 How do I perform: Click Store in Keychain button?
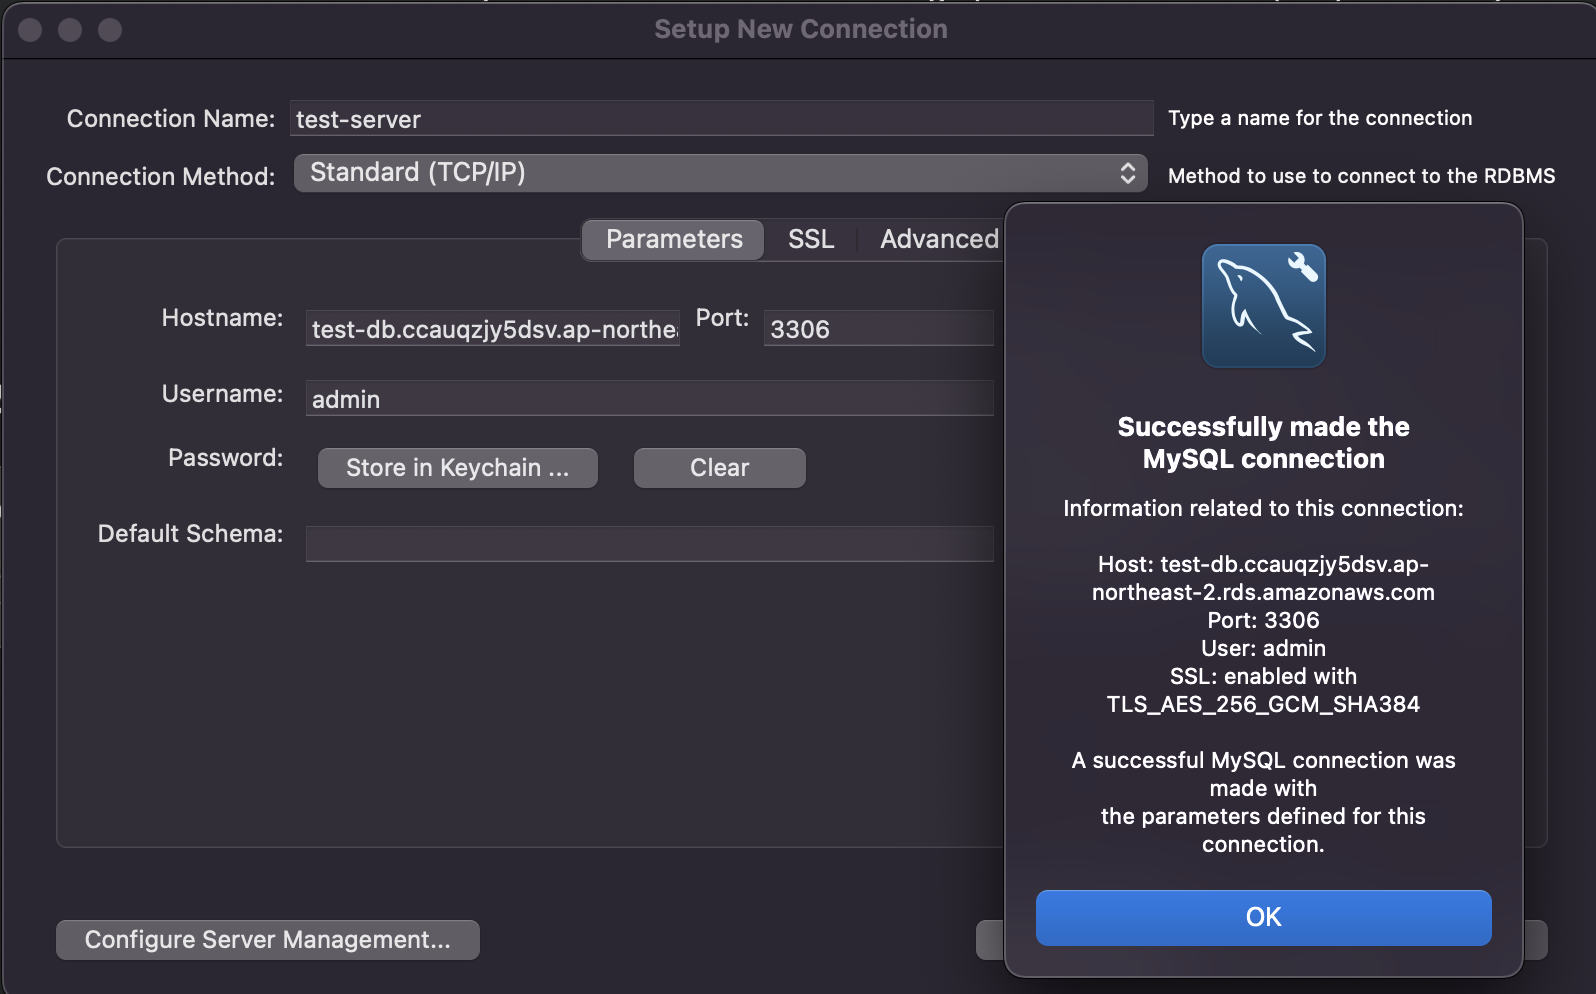click(x=458, y=468)
